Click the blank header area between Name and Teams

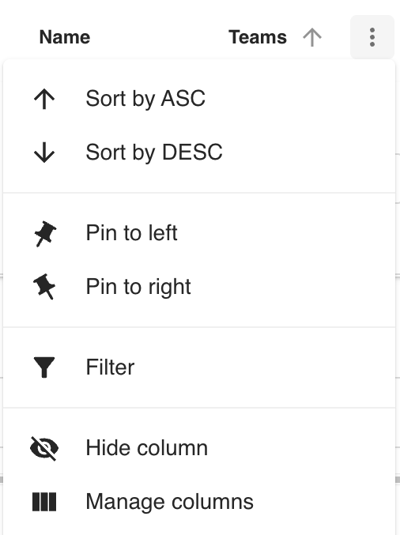point(159,37)
